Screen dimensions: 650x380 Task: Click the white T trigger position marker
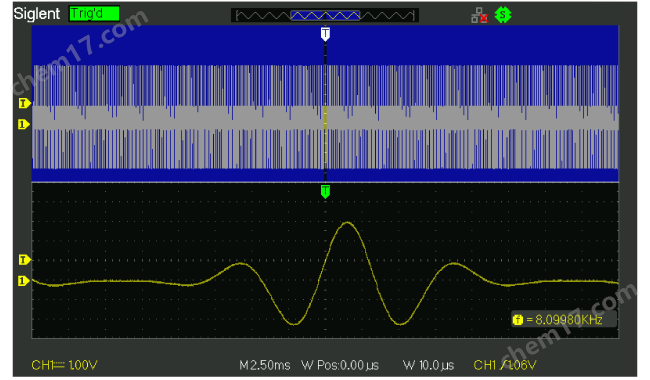325,34
